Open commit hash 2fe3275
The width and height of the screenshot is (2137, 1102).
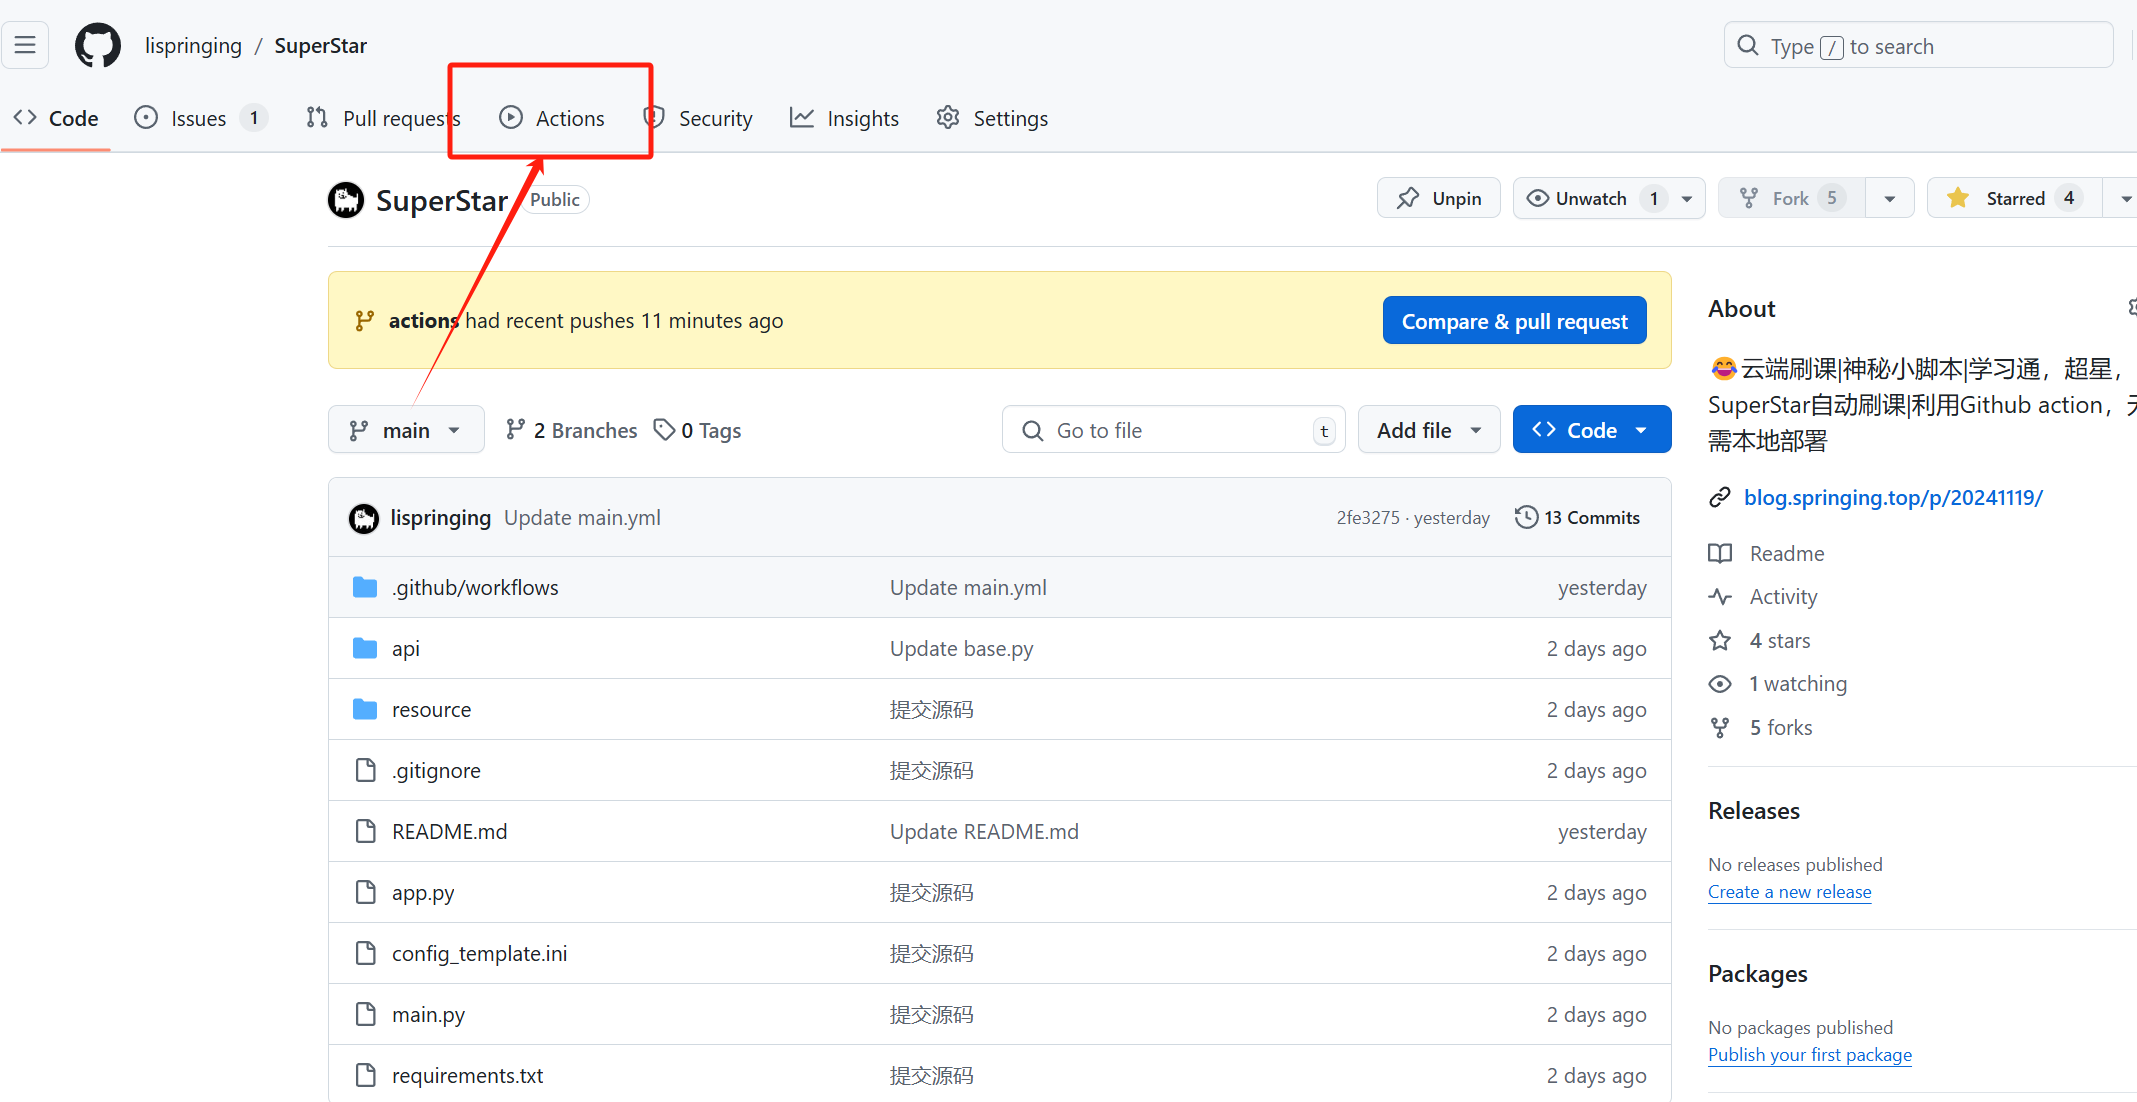(x=1368, y=517)
